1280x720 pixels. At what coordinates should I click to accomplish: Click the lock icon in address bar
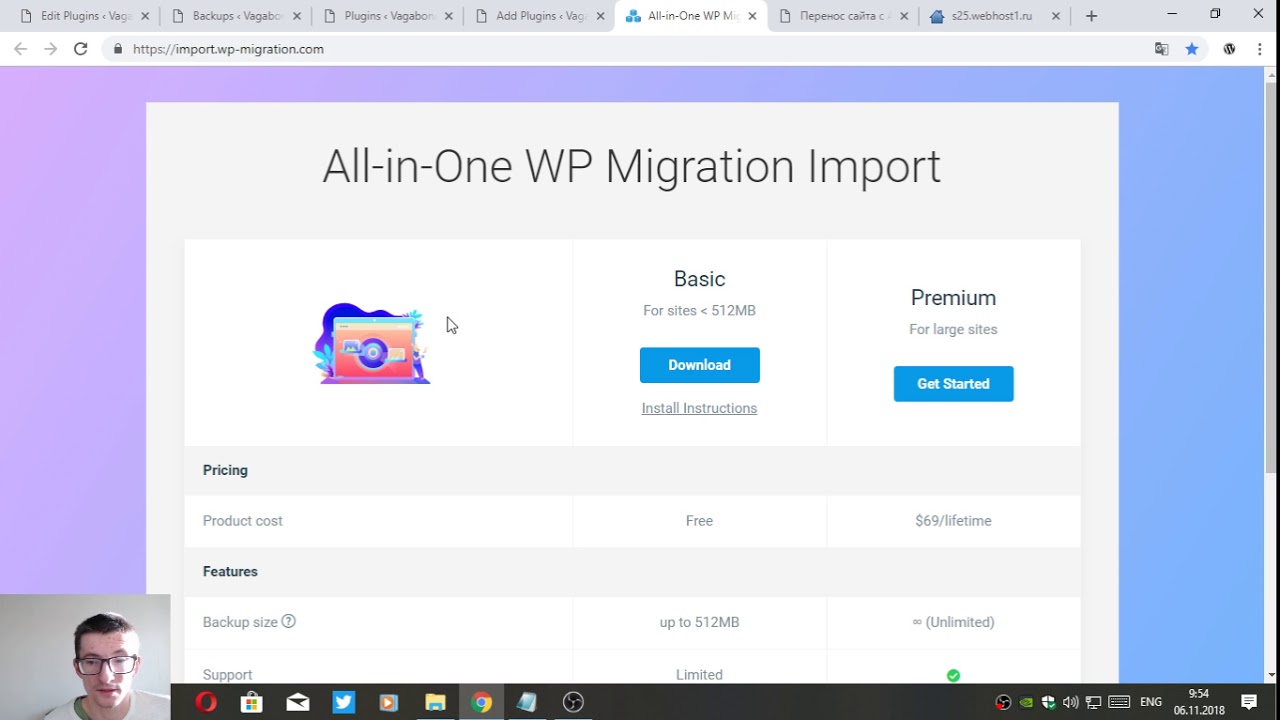[118, 49]
